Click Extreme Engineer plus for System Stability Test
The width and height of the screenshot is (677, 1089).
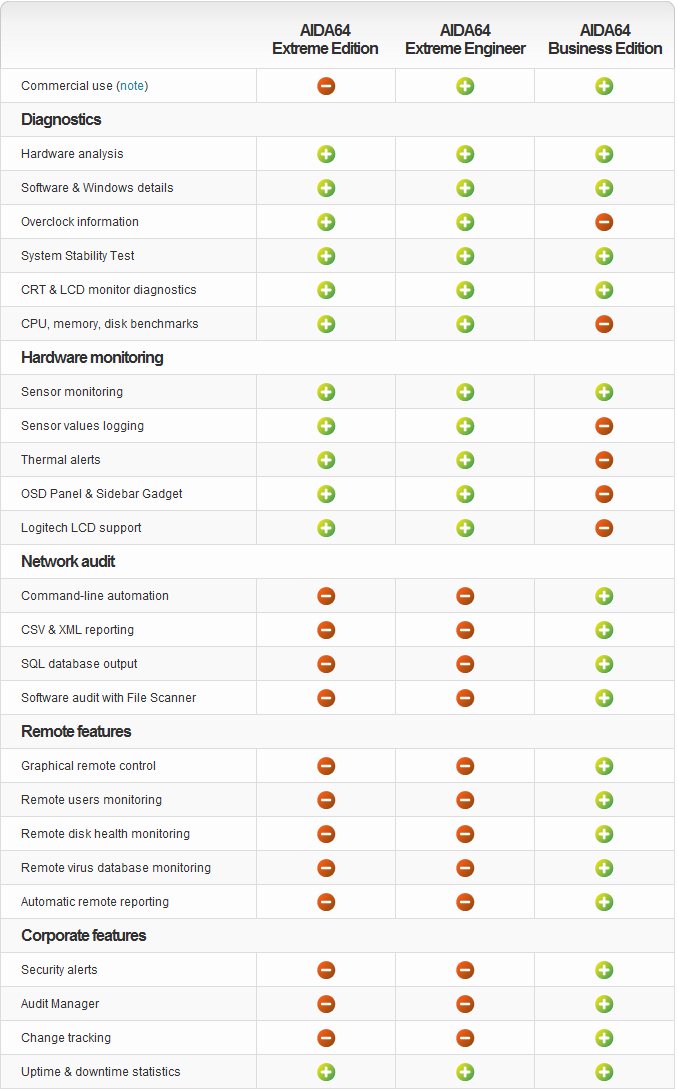(465, 256)
